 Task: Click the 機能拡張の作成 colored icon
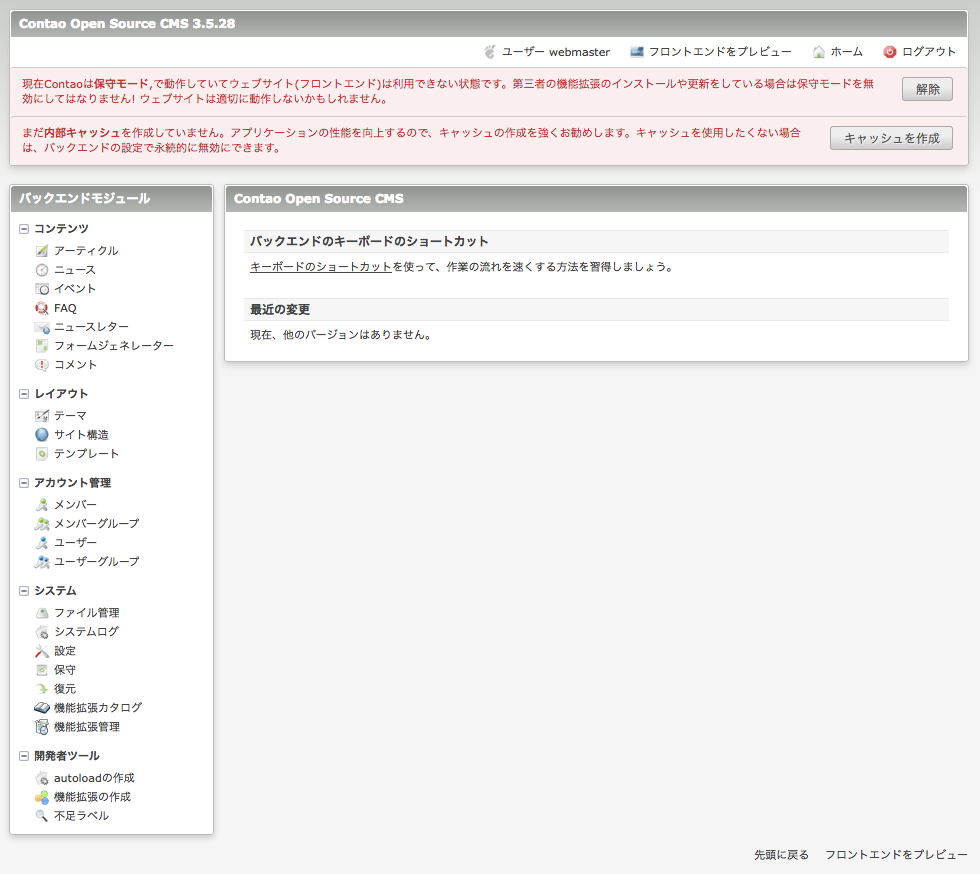point(42,797)
